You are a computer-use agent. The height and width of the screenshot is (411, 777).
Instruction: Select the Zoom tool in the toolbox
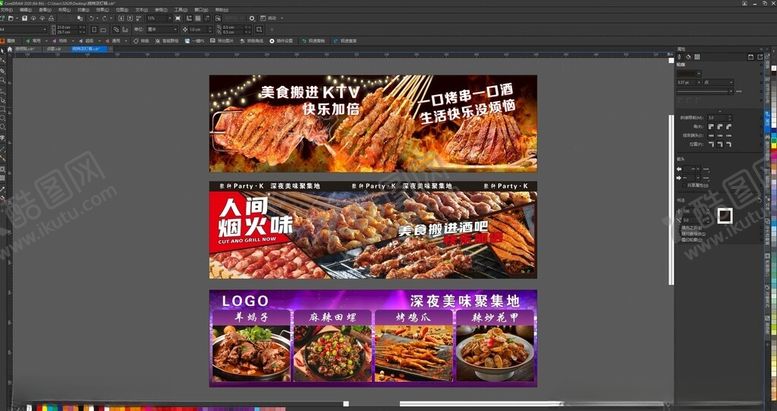pos(2,79)
